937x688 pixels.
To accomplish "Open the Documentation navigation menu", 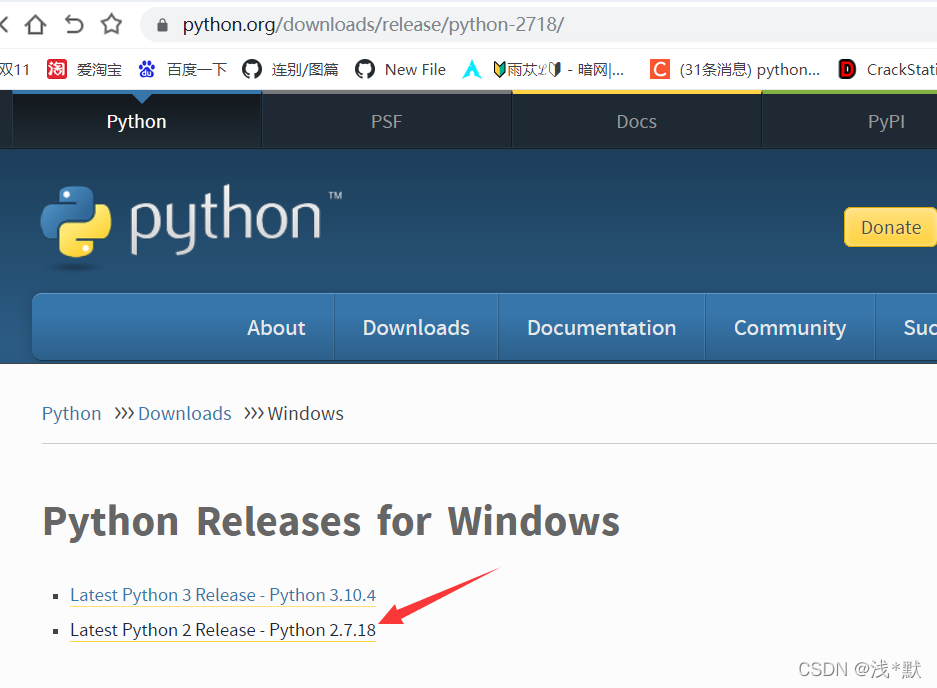I will [601, 328].
